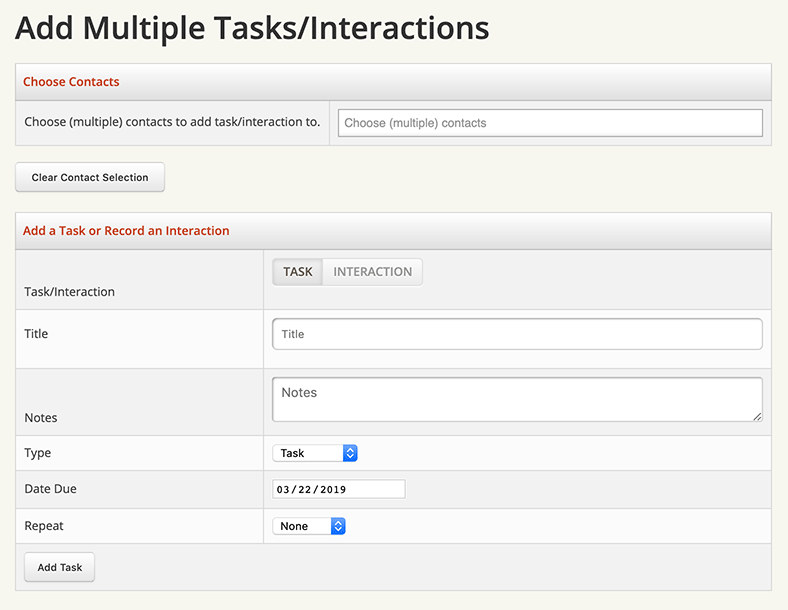
Task: Click inside the Notes text area
Action: [517, 399]
